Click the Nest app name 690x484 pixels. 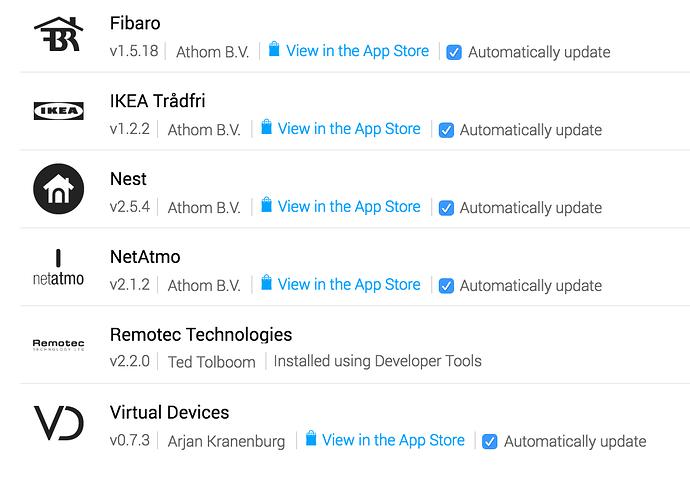[128, 179]
